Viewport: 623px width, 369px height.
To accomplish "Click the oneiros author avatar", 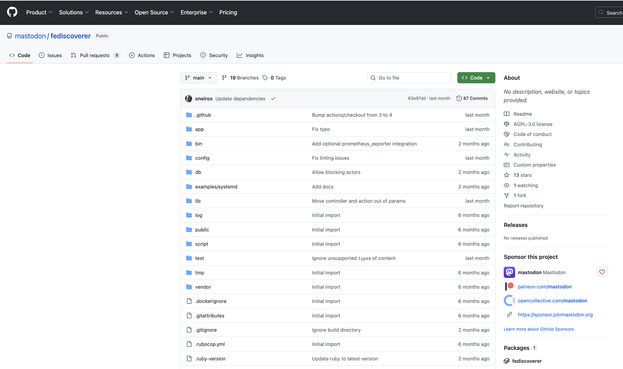I will [188, 99].
